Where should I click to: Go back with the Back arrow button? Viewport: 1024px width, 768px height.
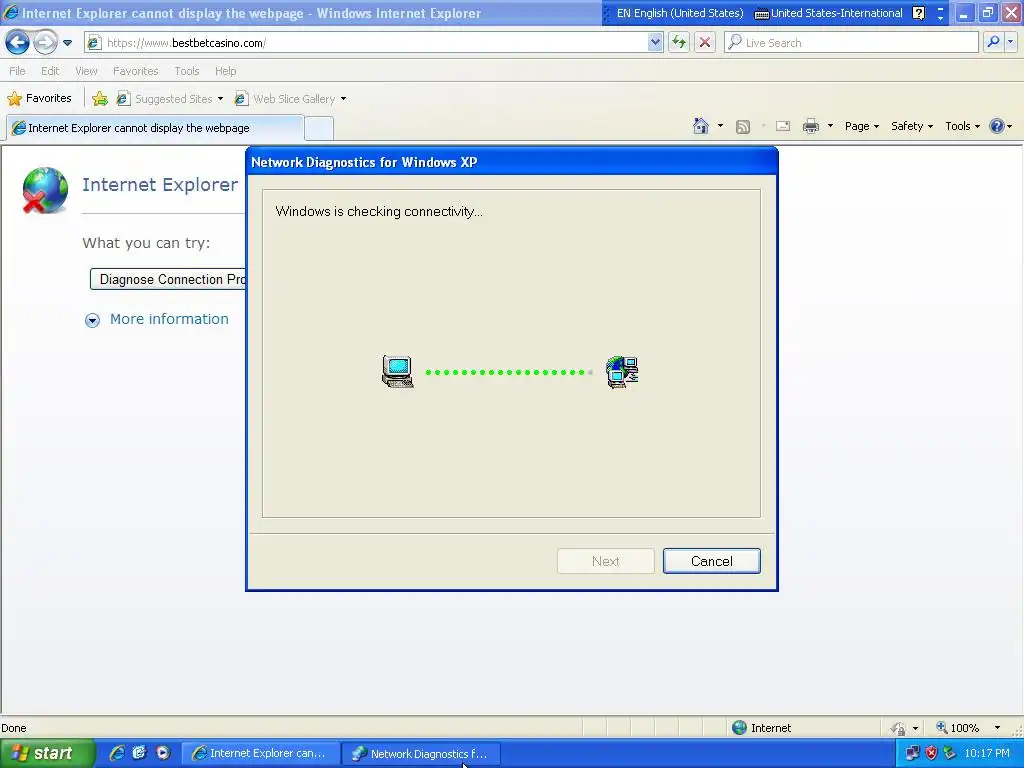pyautogui.click(x=17, y=43)
